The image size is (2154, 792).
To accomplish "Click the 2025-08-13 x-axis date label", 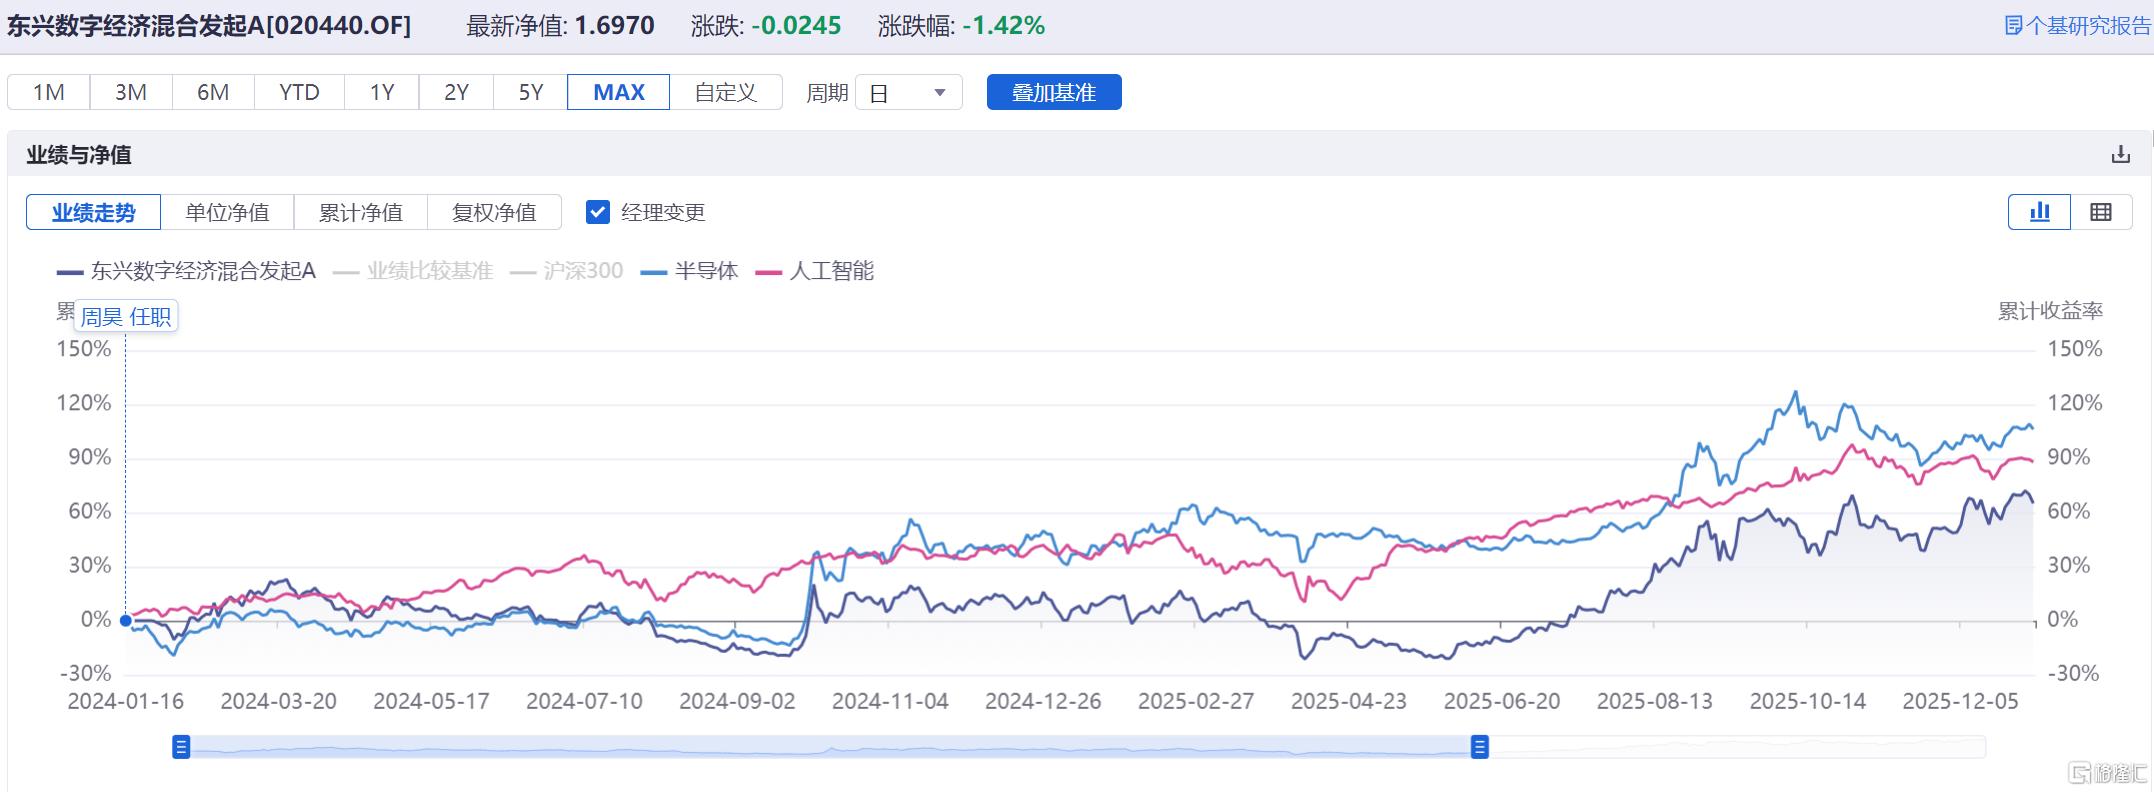I will coord(1655,702).
